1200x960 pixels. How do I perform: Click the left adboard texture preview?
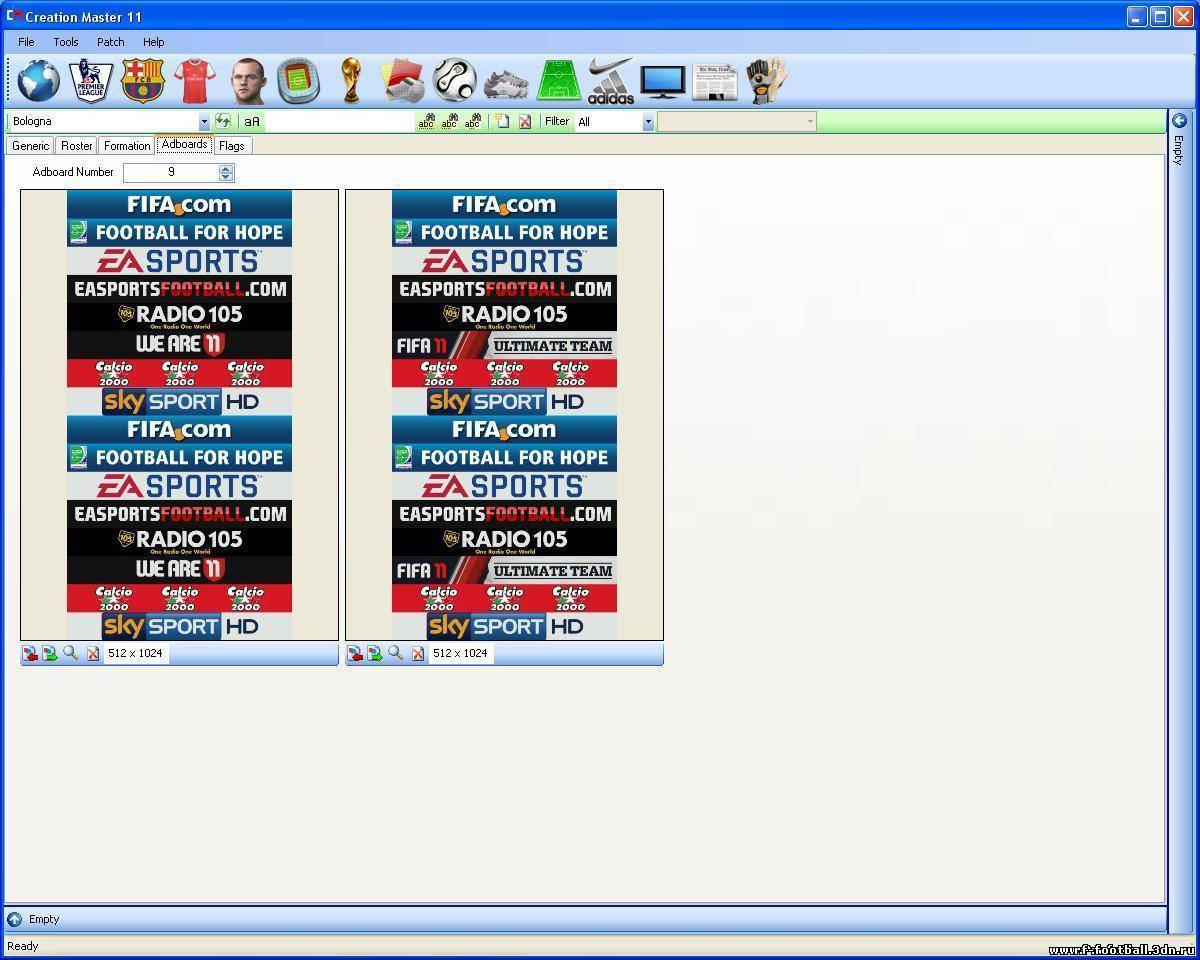point(180,415)
